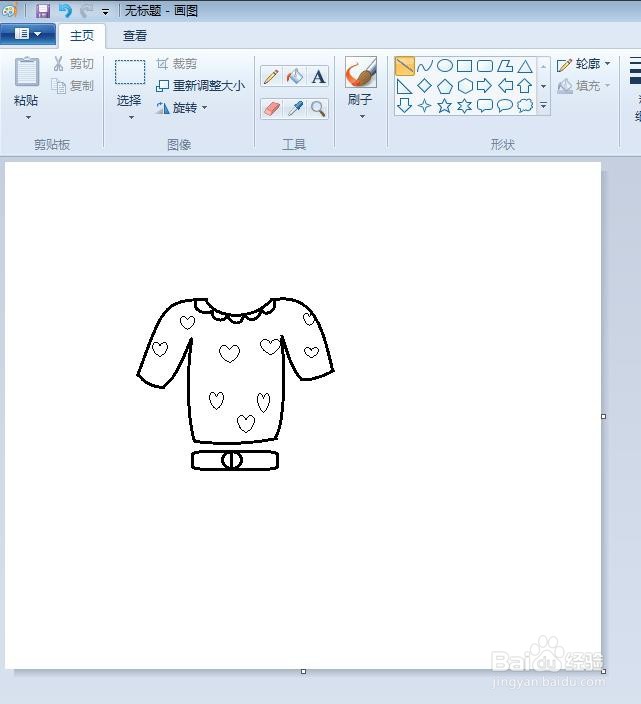641x704 pixels.
Task: Choose the Rounded rectangle shape
Action: [x=485, y=66]
